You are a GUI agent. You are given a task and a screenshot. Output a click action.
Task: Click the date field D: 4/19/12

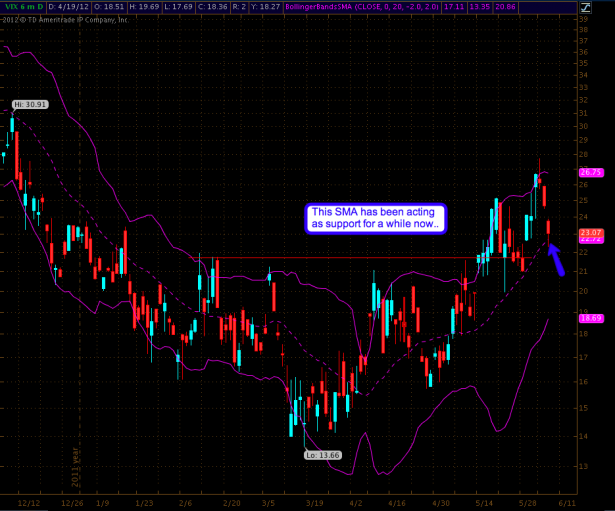tap(69, 9)
